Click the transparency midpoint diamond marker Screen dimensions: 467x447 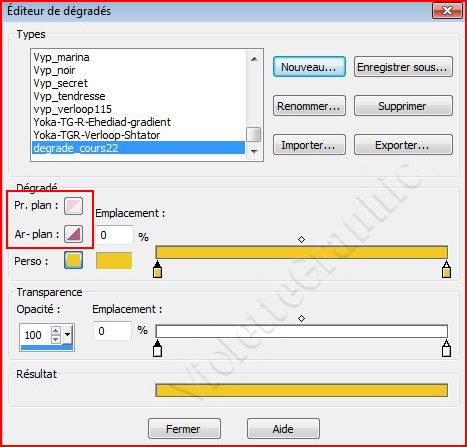[301, 318]
